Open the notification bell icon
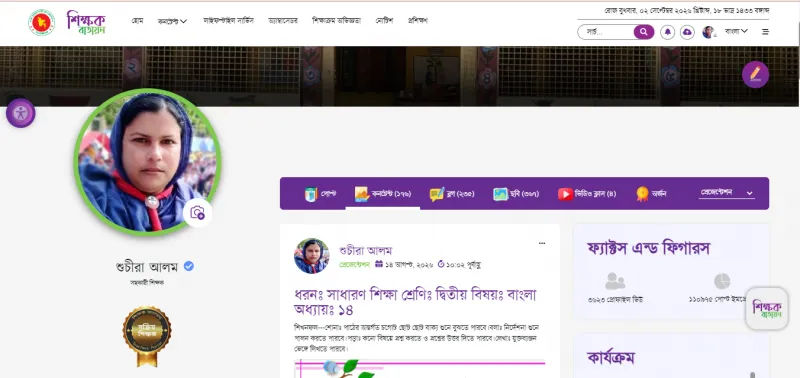 [x=667, y=32]
